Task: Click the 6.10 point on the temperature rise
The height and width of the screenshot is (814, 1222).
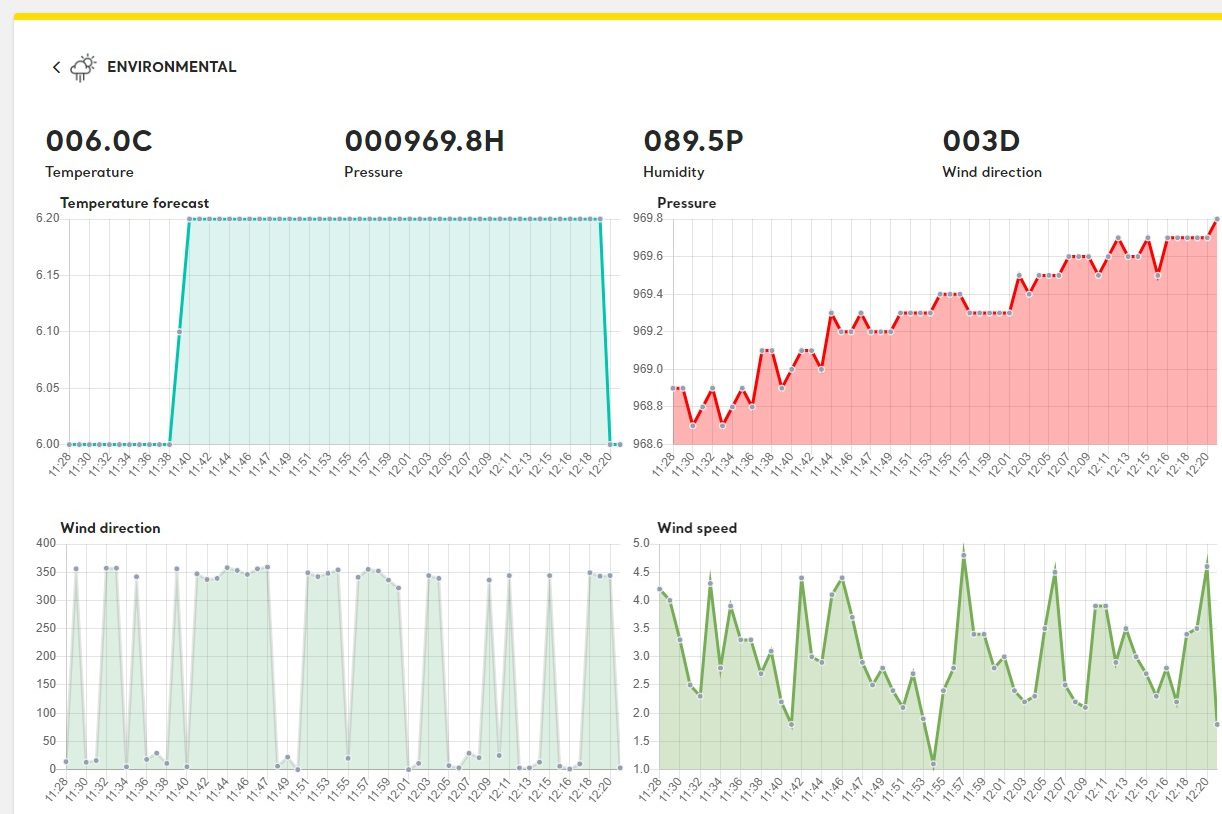Action: pos(179,331)
